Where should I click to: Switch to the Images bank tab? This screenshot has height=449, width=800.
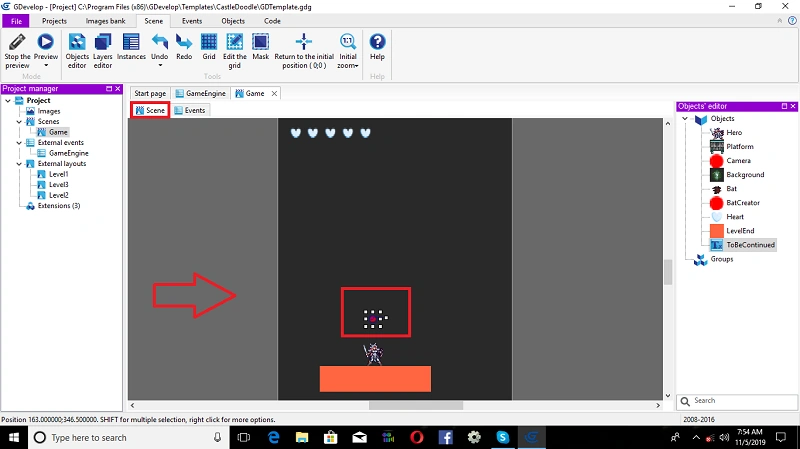[105, 21]
